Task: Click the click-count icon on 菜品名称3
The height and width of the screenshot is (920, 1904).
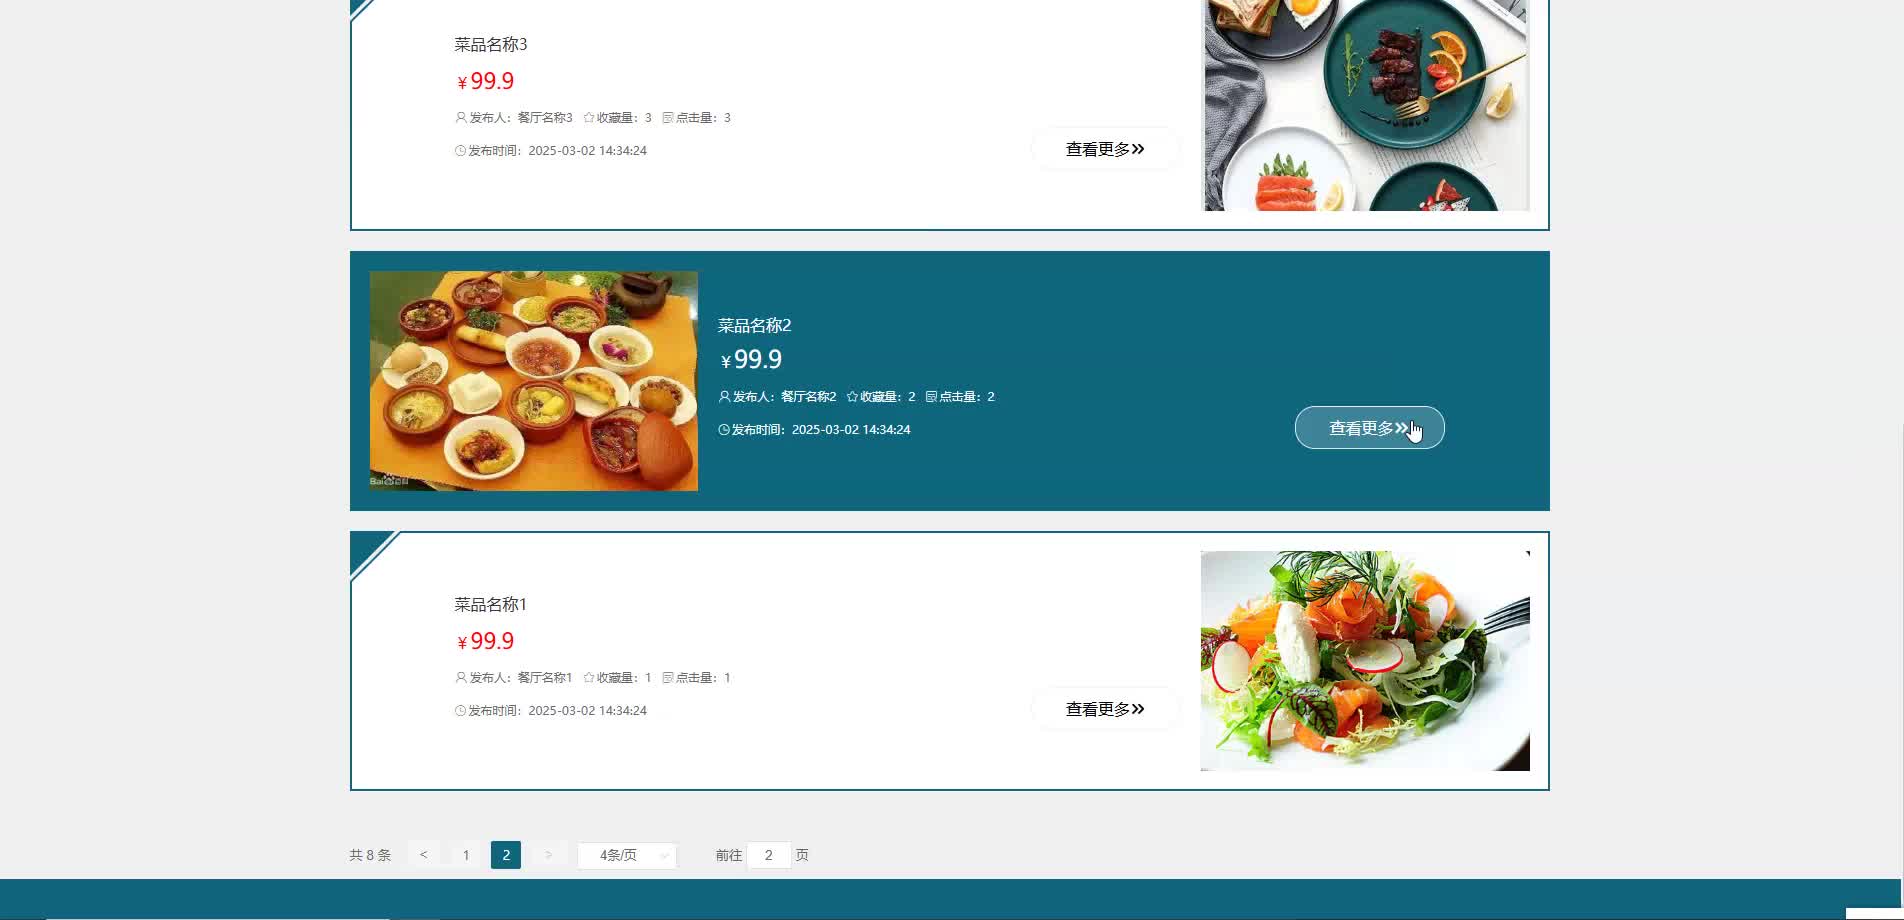Action: [x=668, y=118]
